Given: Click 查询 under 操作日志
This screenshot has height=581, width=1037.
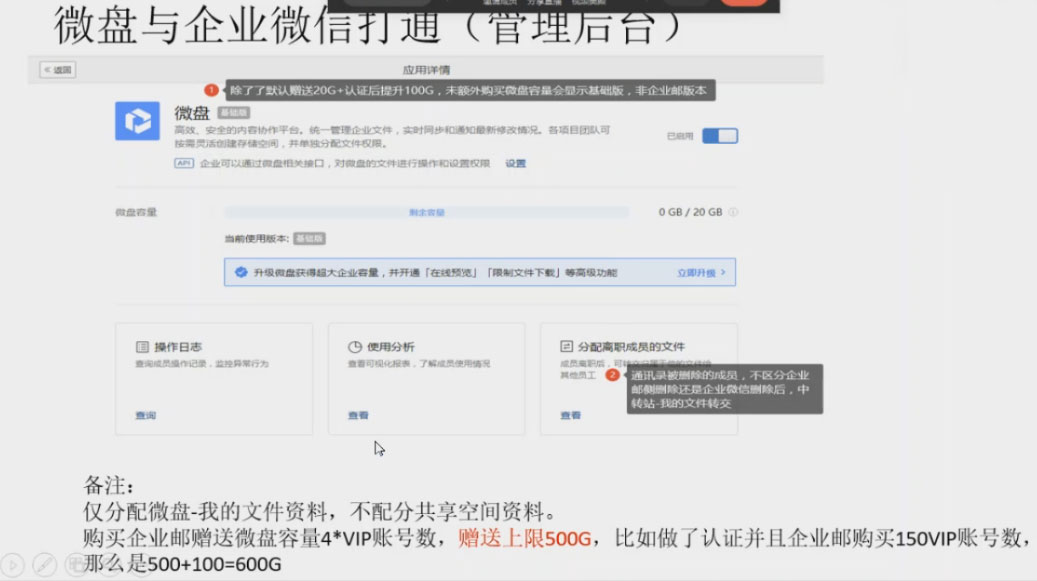Looking at the screenshot, I should [x=146, y=414].
